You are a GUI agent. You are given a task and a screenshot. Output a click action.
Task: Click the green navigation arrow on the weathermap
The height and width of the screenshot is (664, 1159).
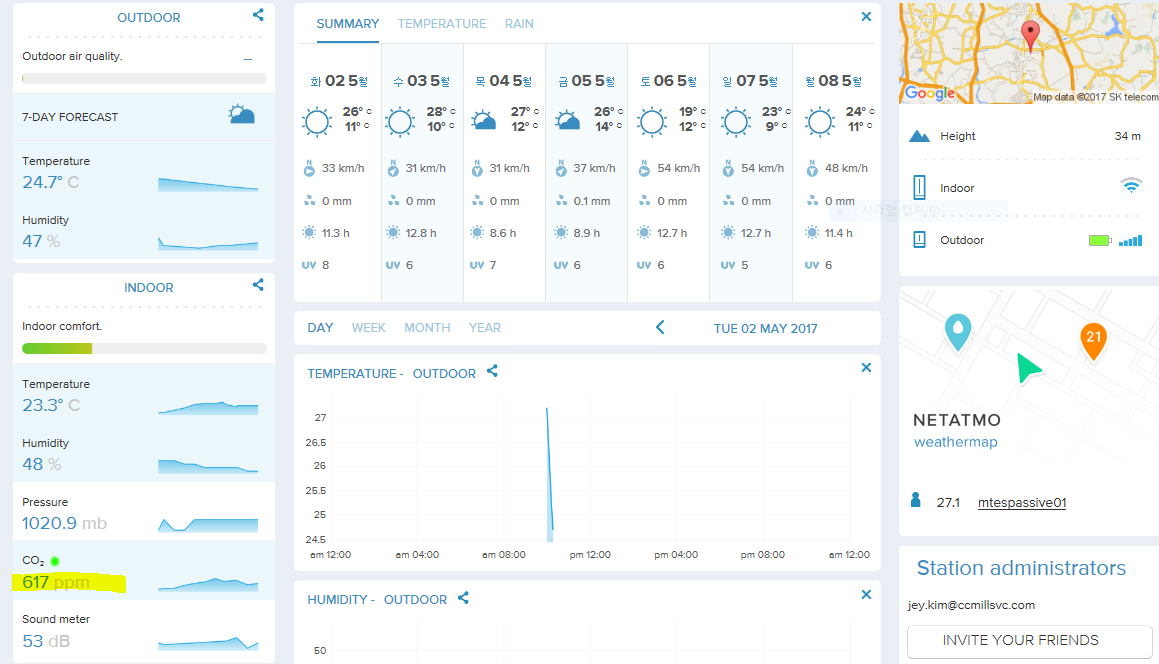1027,368
